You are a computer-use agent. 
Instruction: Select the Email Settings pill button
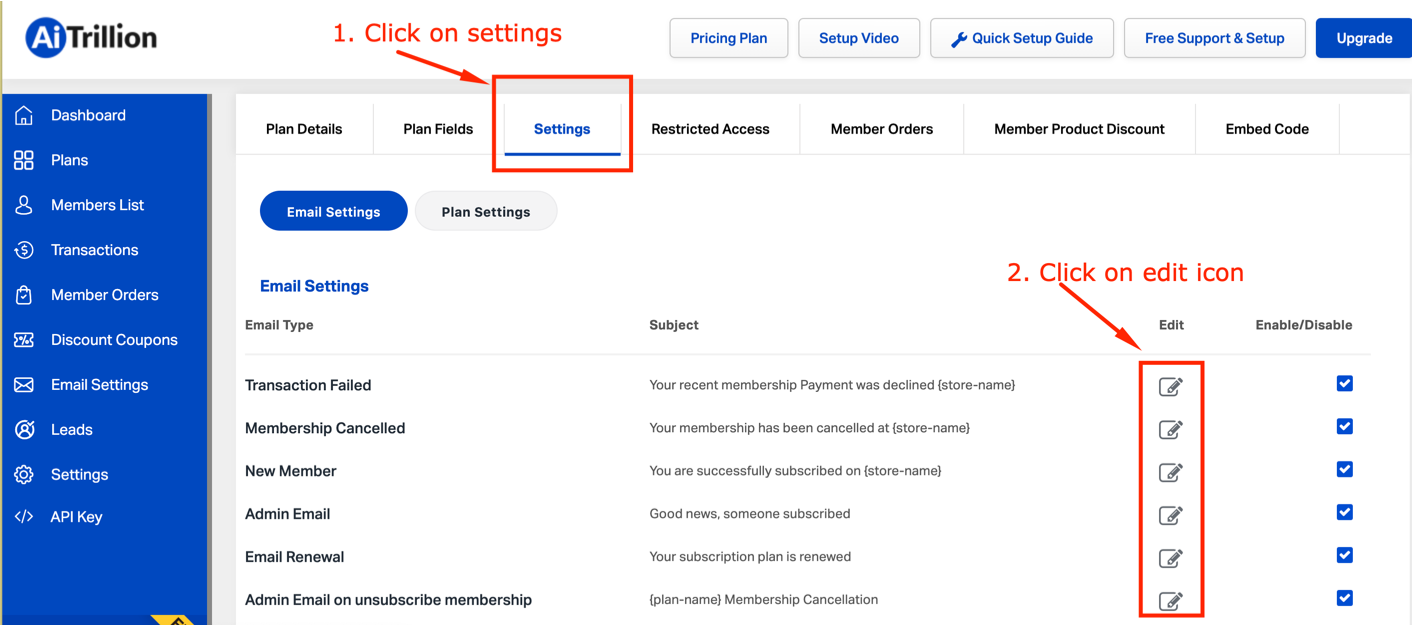point(334,211)
